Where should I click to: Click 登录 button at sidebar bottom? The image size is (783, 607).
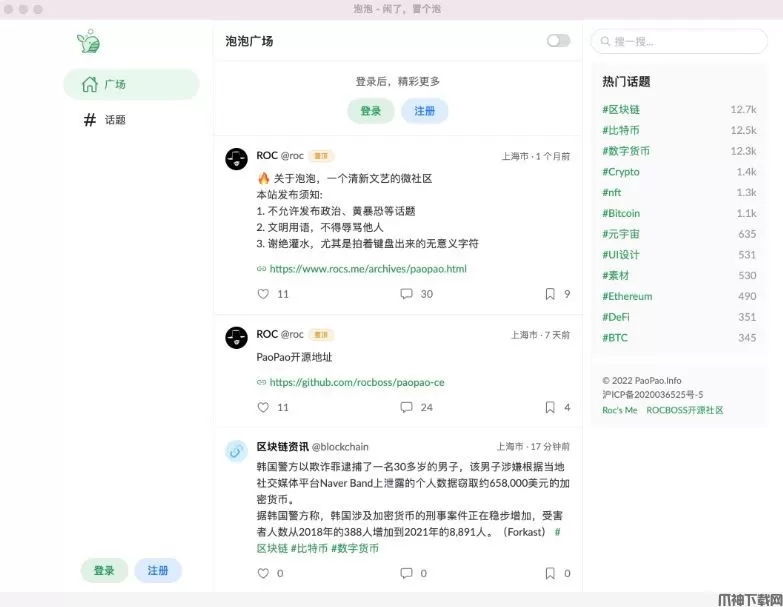(x=104, y=571)
